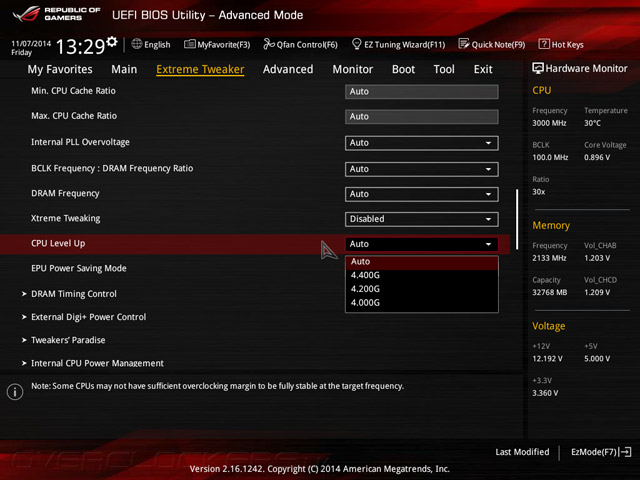Click the settings list scrollbar
Viewport: 640px width, 480px height.
(x=517, y=219)
